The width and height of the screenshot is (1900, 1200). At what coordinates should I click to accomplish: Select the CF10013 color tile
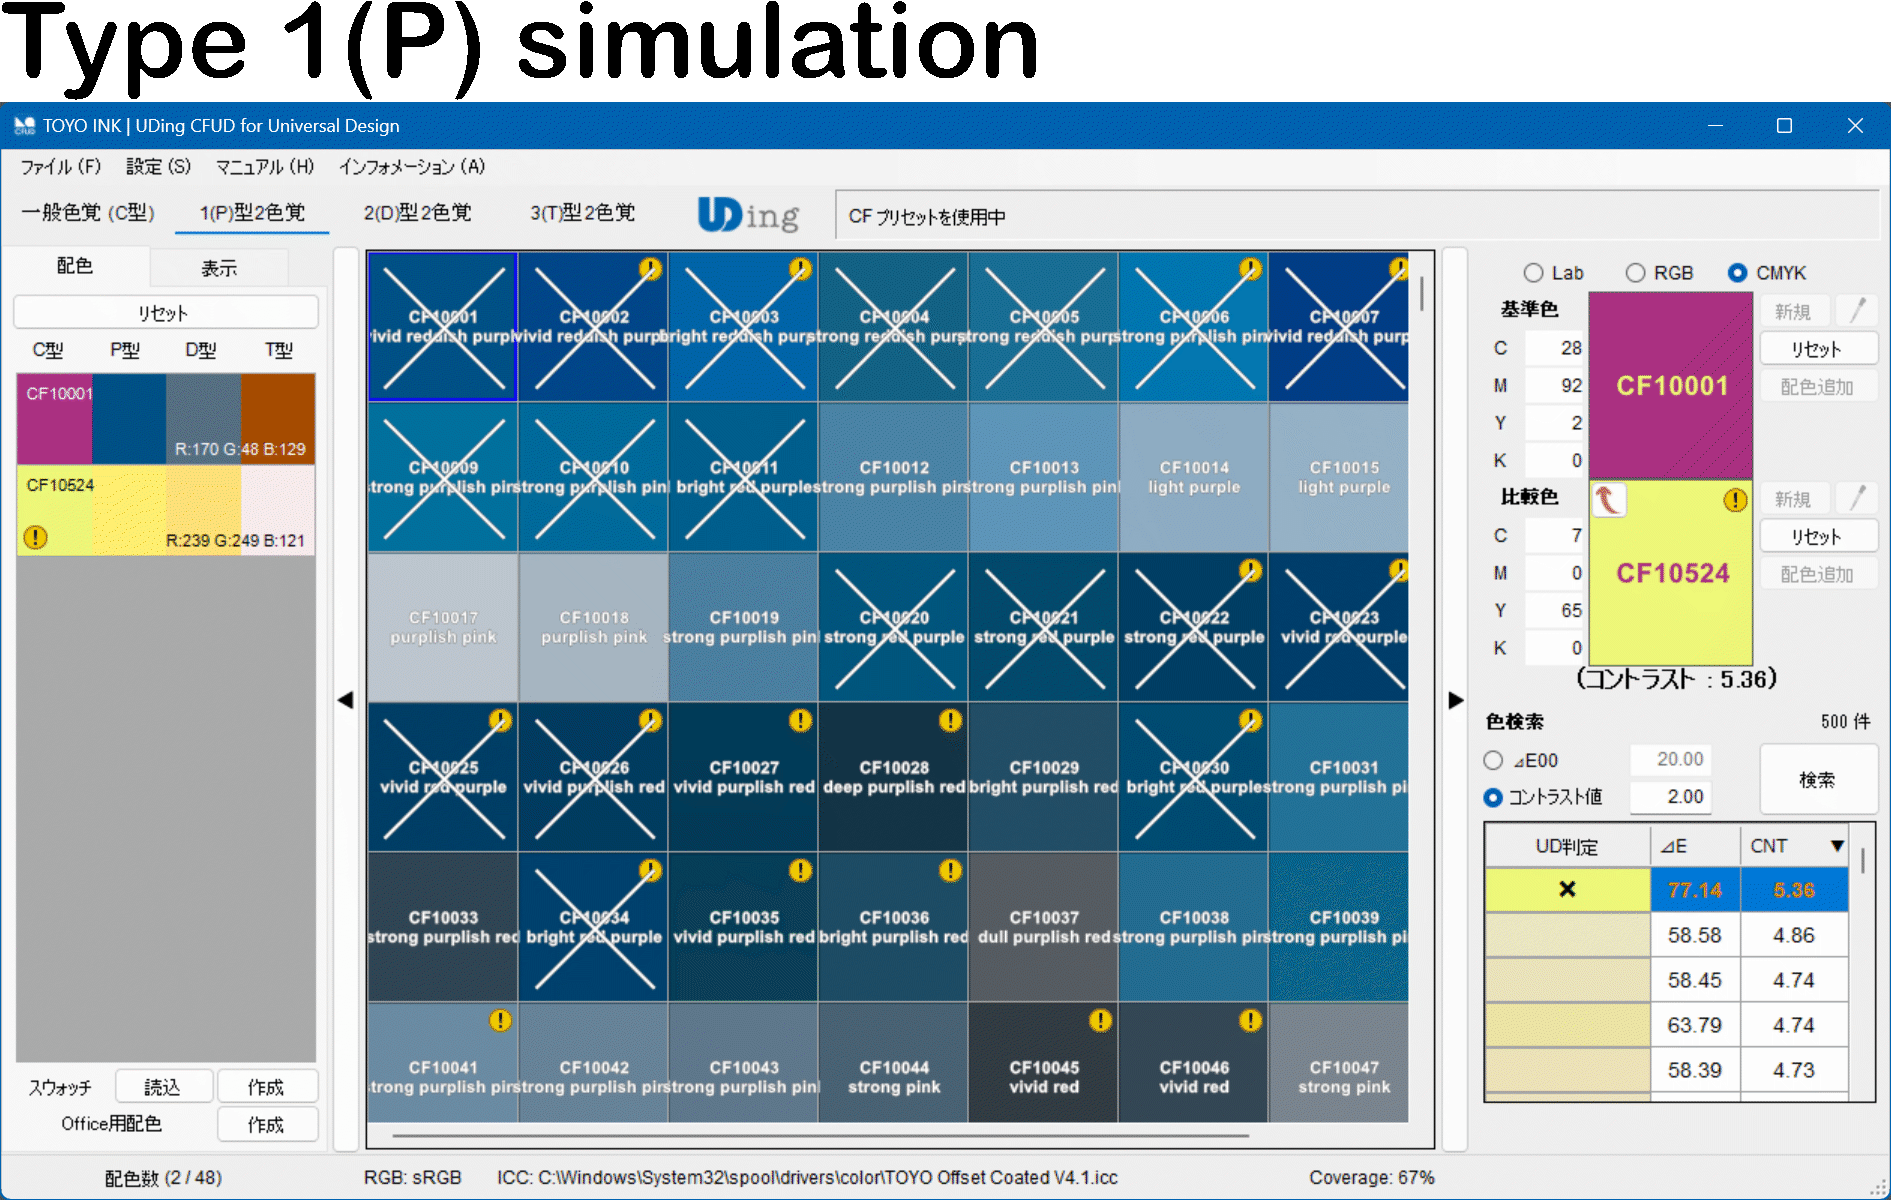(x=1044, y=477)
